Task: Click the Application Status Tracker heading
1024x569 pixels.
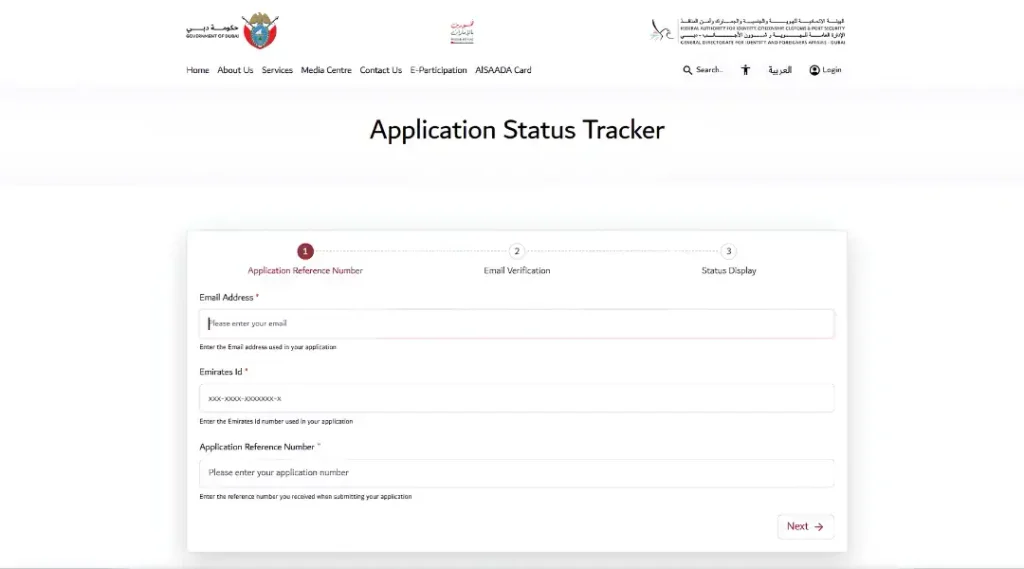Action: pyautogui.click(x=517, y=130)
